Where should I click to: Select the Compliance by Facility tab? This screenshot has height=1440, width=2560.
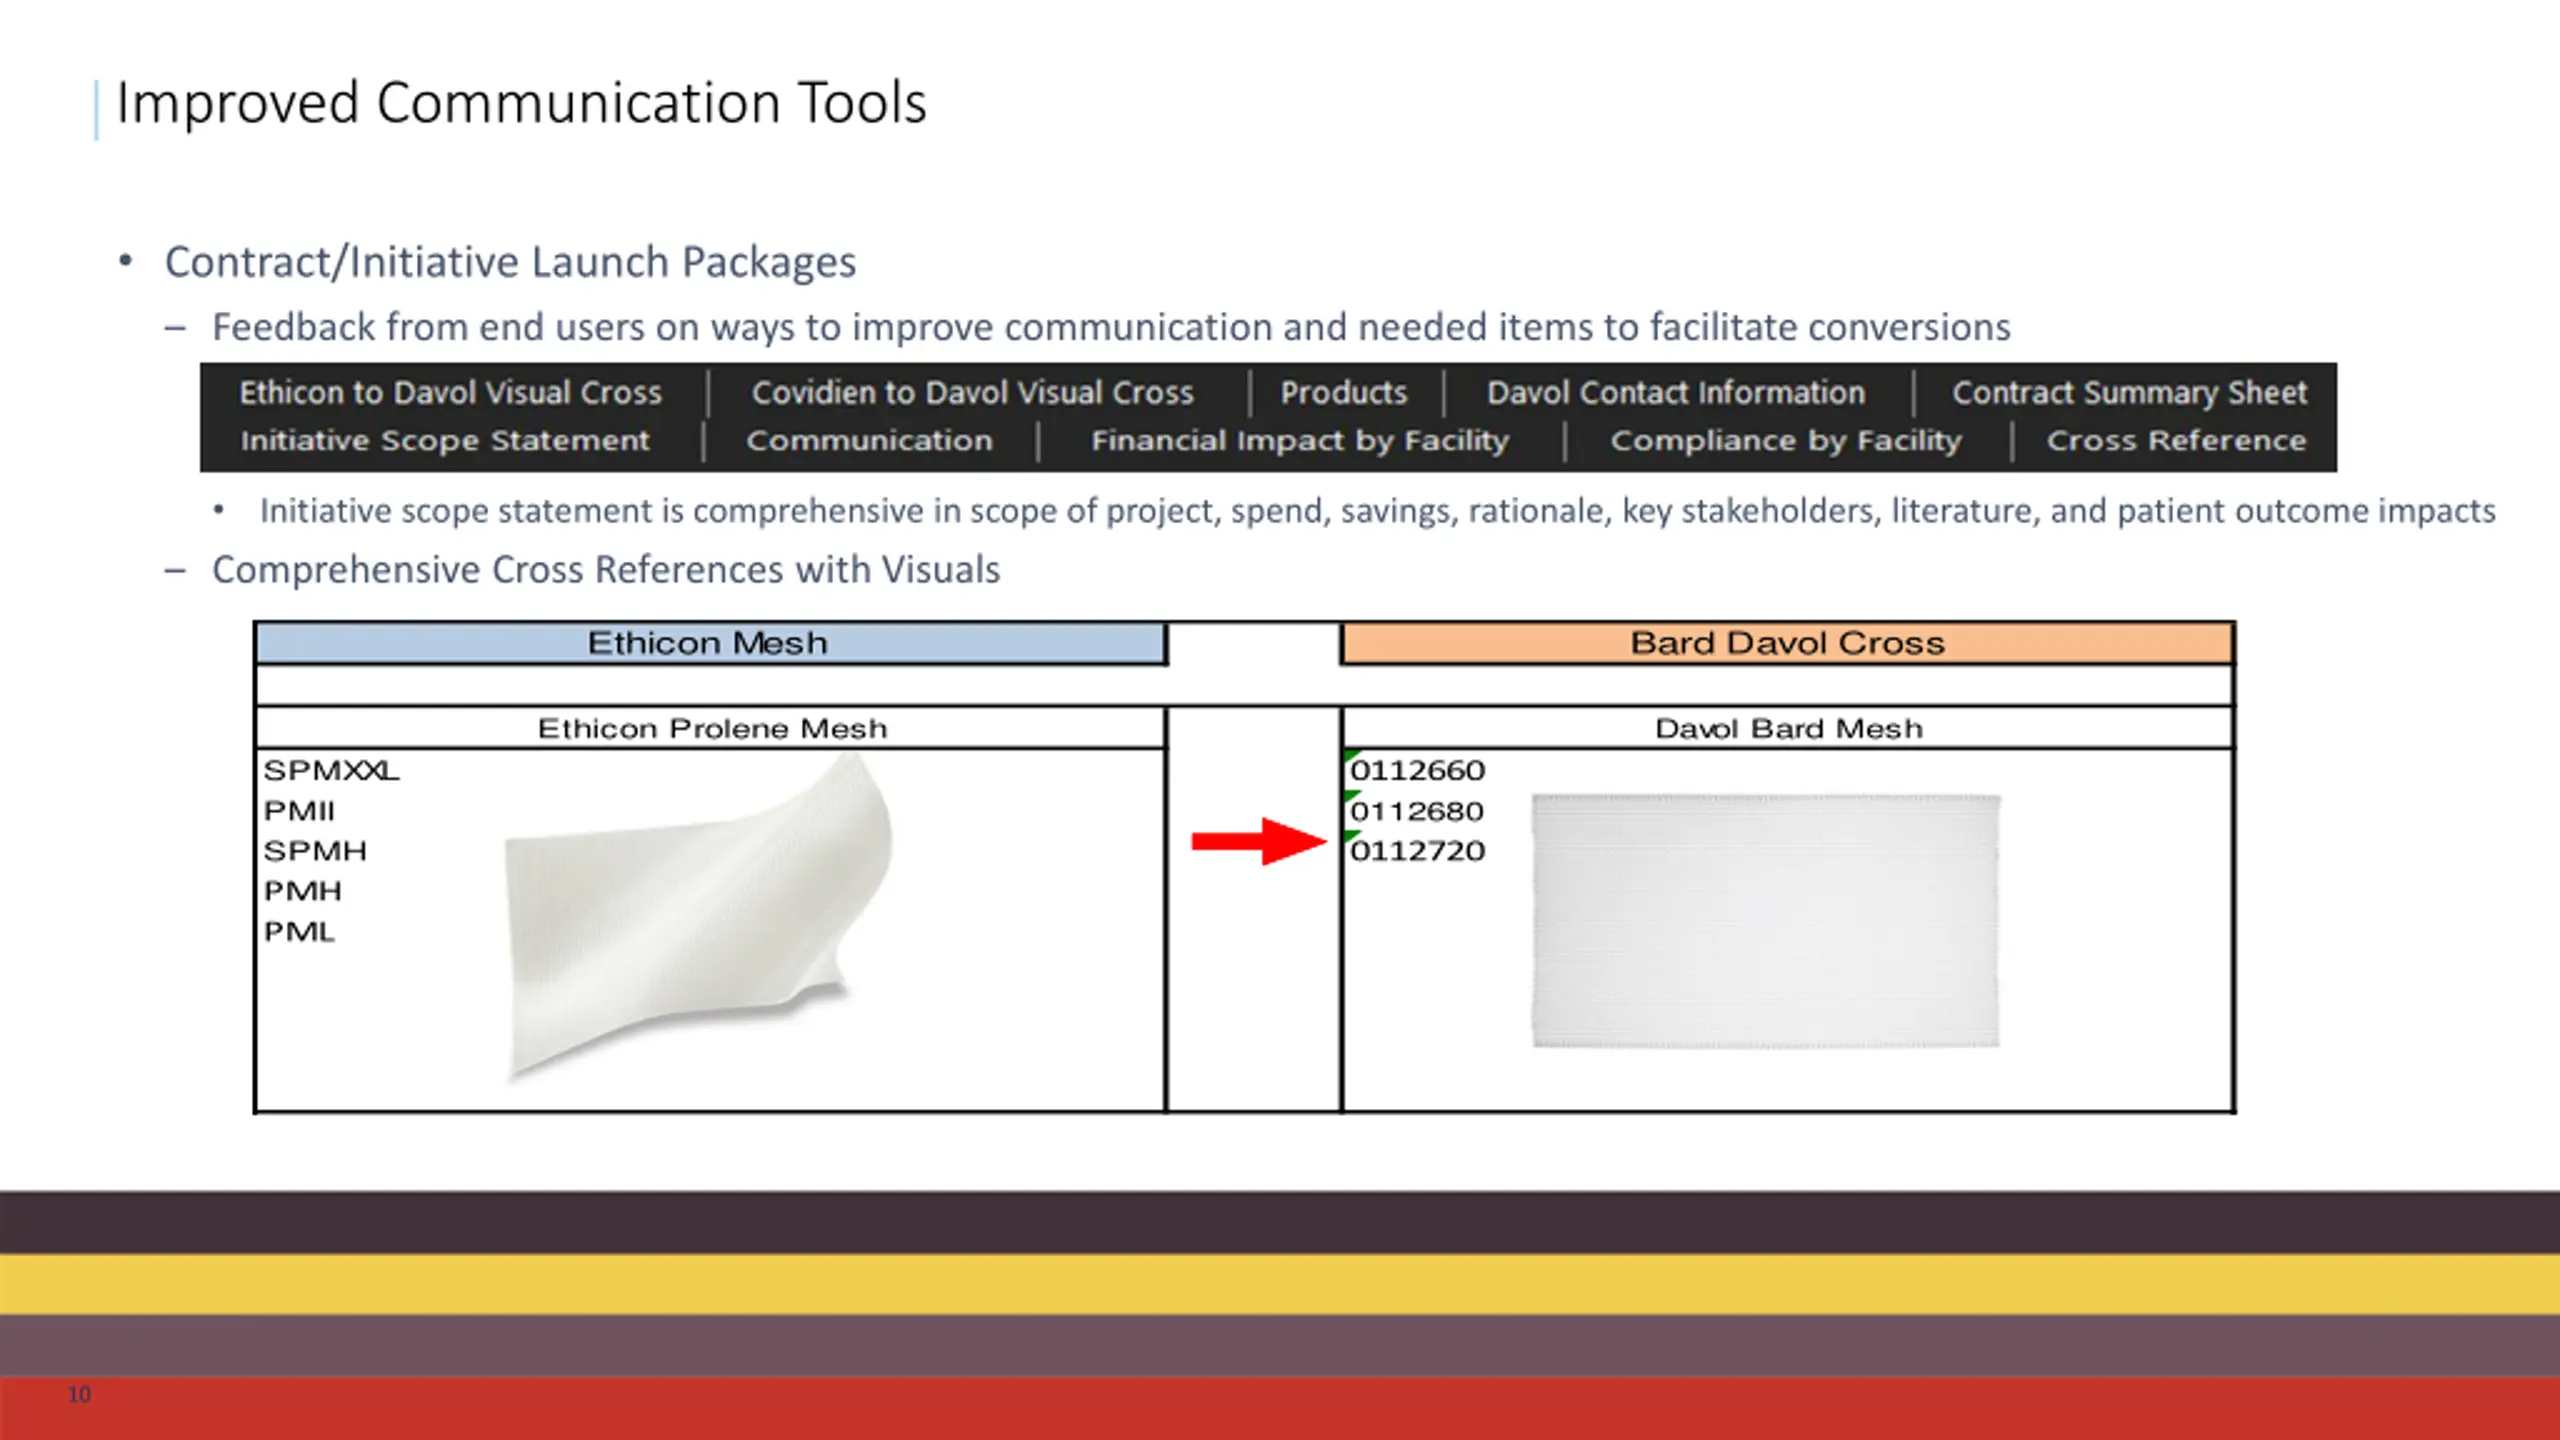(x=1786, y=440)
